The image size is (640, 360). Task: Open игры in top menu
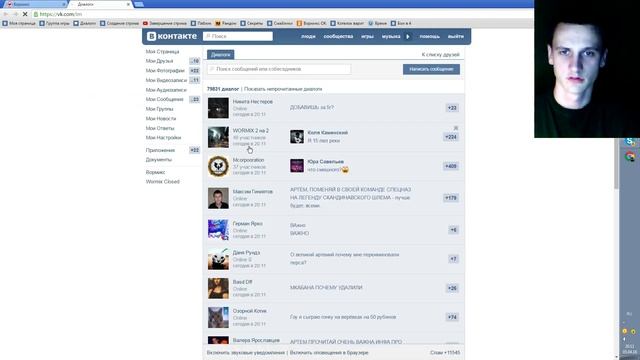click(x=367, y=36)
